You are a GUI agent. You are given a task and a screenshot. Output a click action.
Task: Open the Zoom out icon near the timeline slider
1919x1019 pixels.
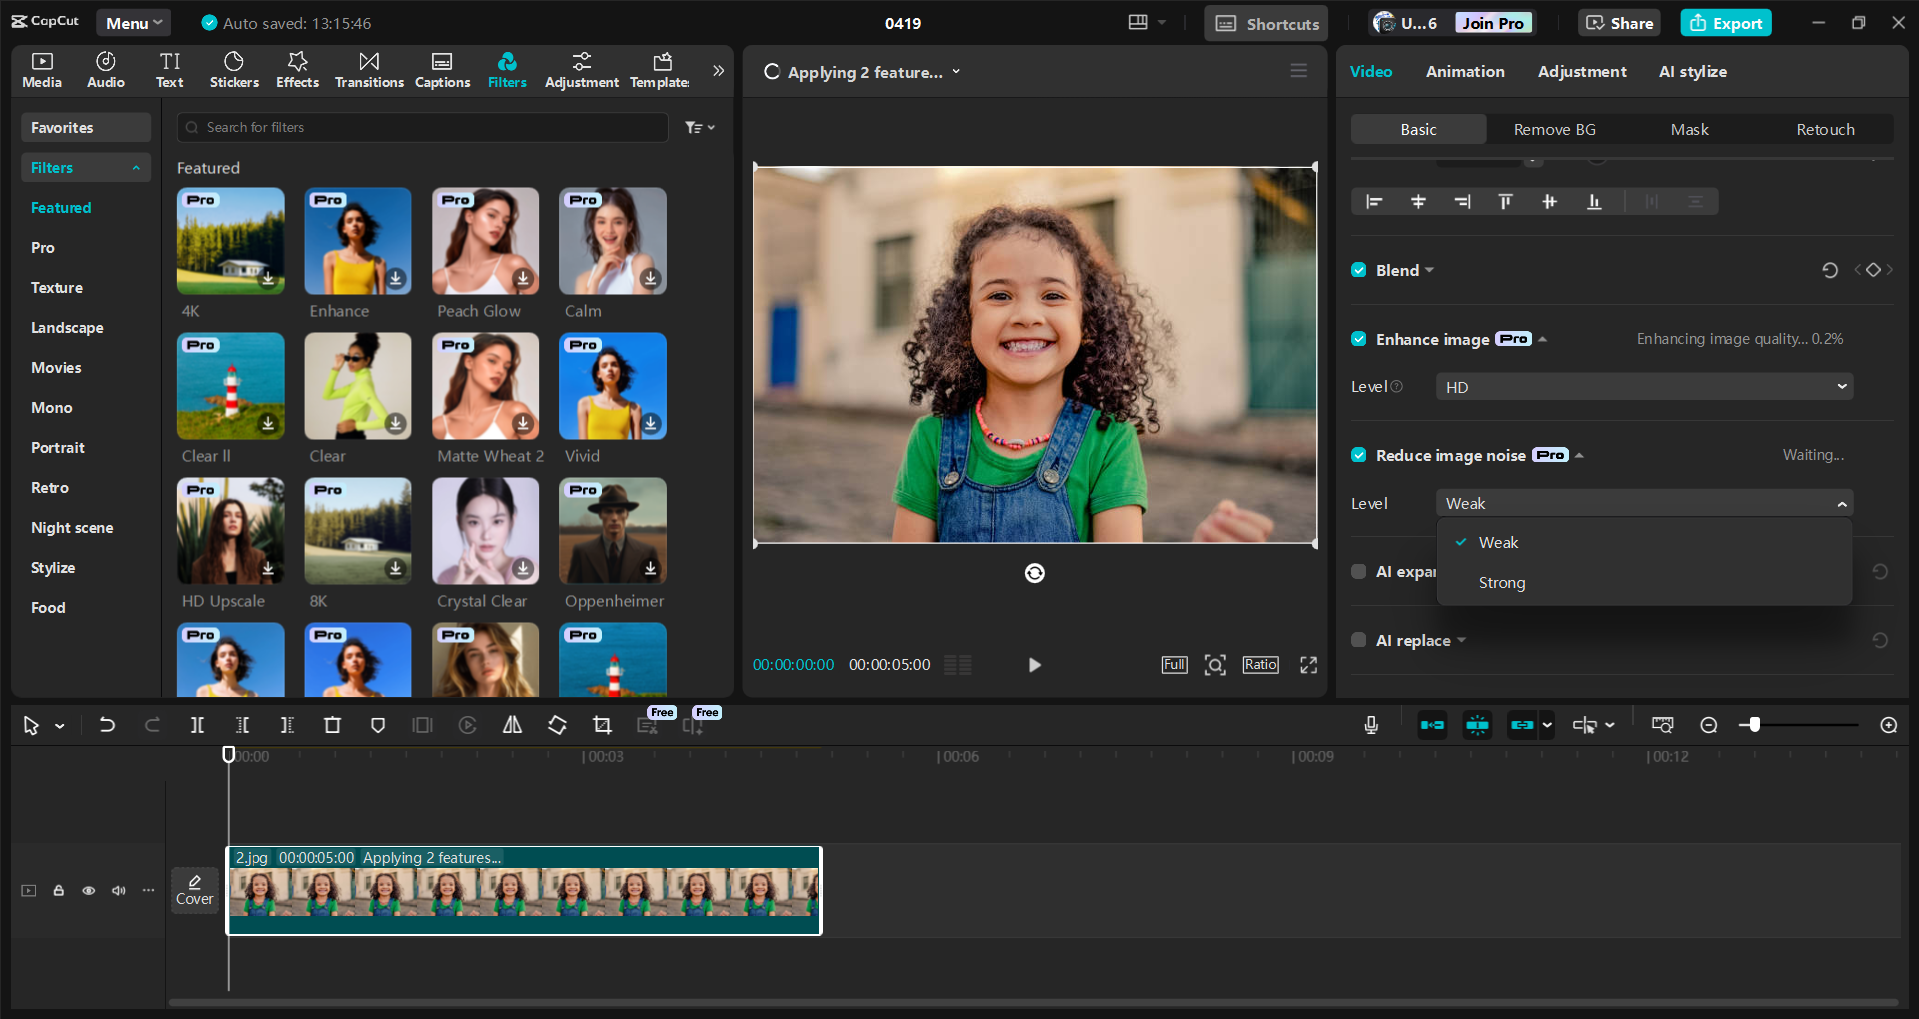[1708, 725]
